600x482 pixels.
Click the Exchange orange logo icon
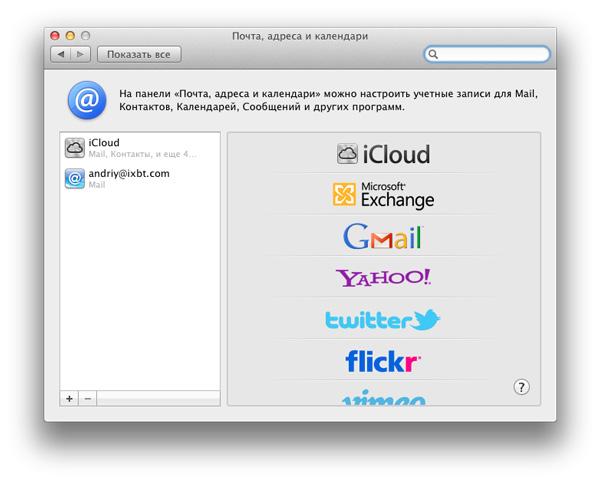pos(344,194)
